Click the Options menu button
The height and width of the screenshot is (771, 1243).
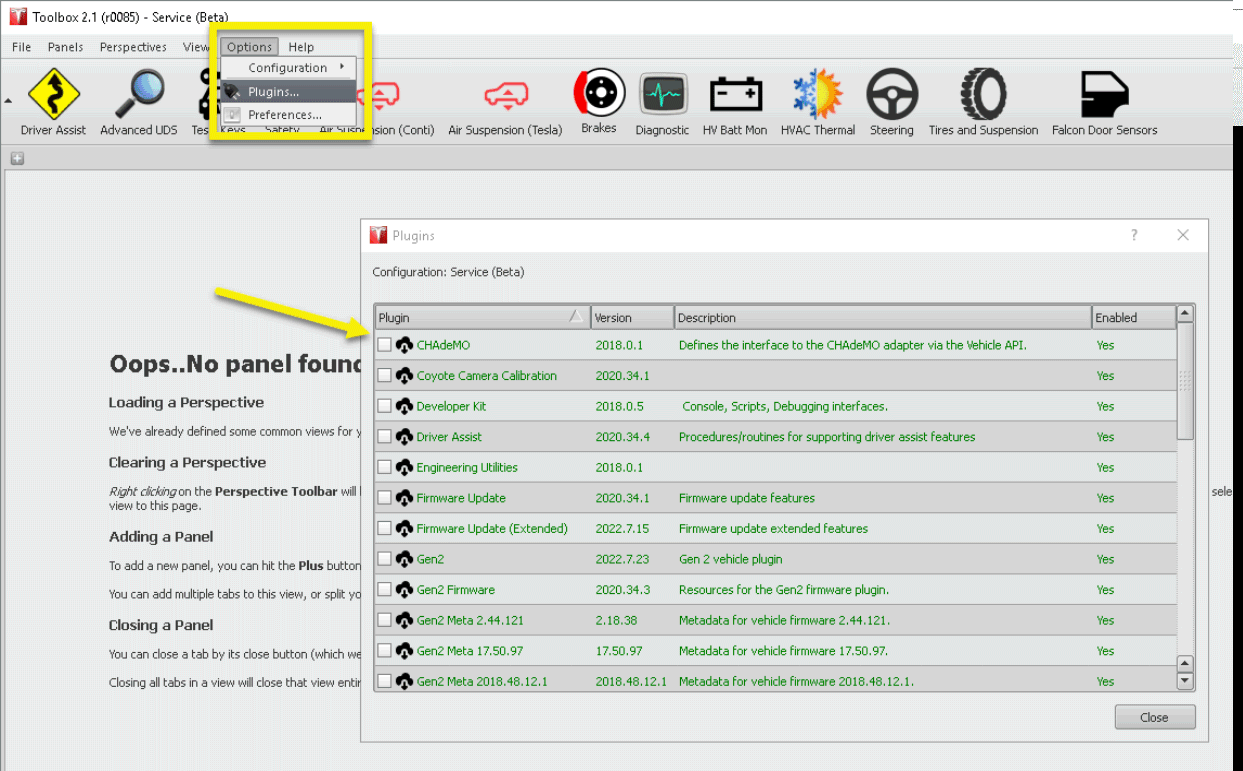click(x=249, y=47)
